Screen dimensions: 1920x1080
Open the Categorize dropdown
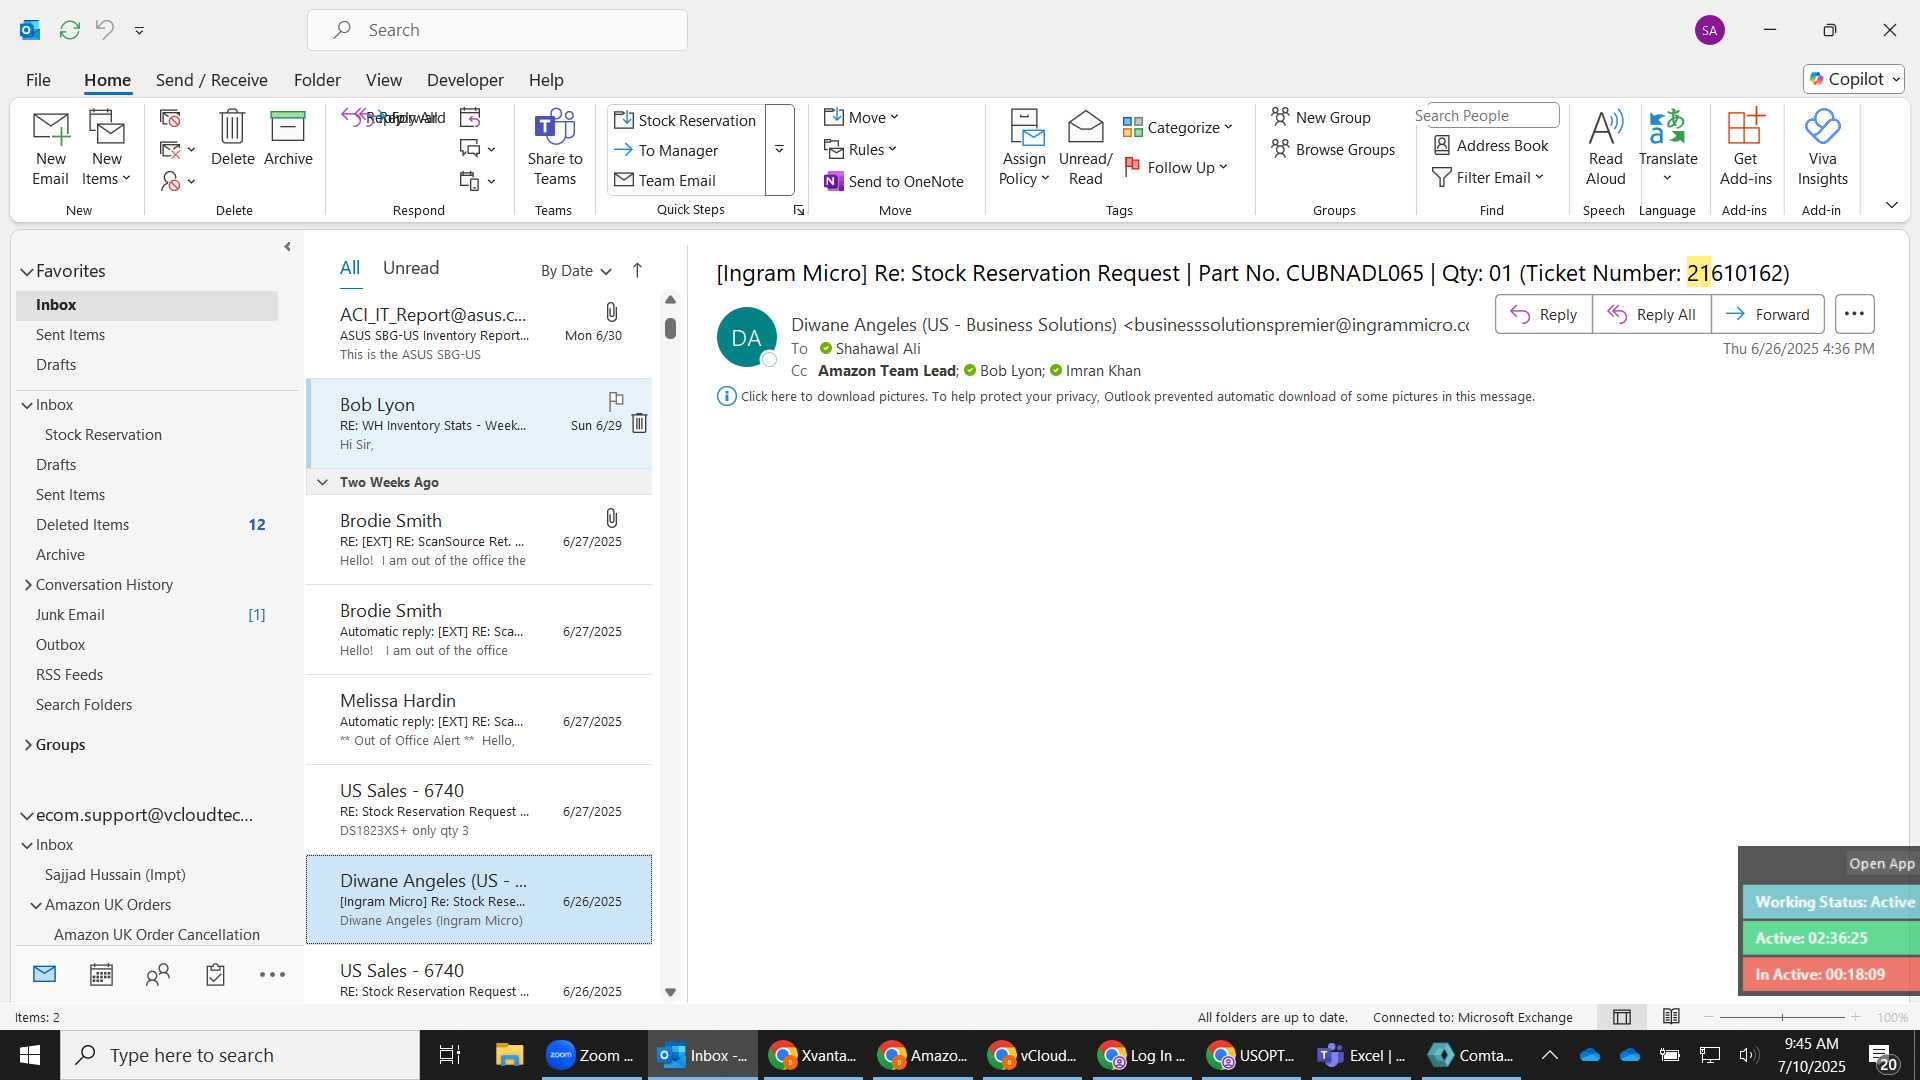1178,127
